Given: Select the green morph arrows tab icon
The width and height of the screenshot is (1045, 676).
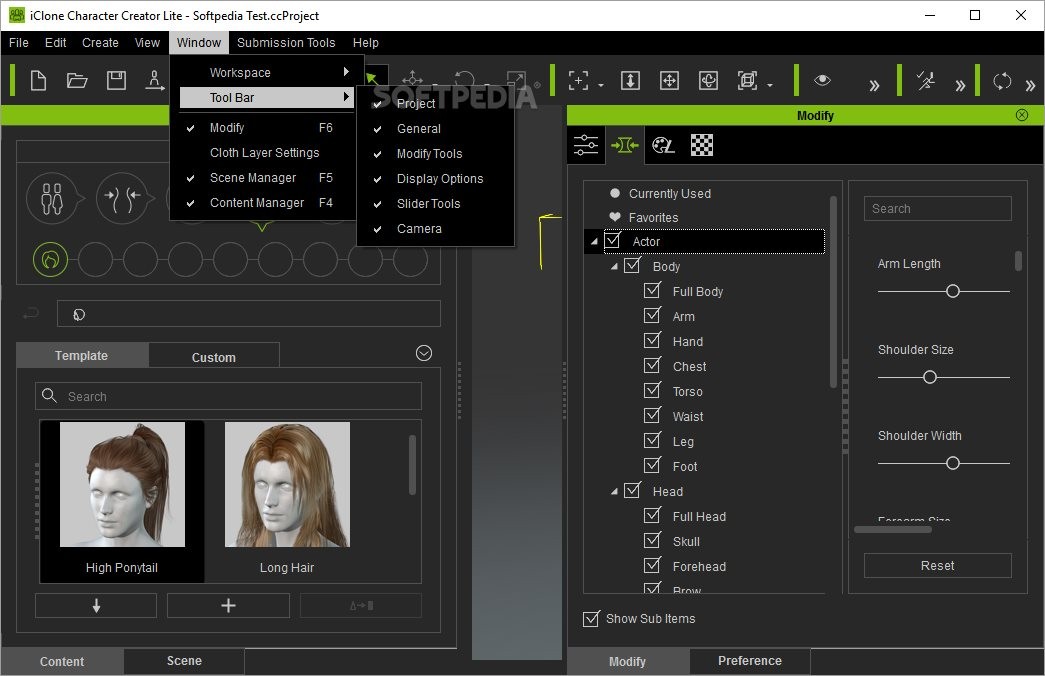Looking at the screenshot, I should pos(624,145).
